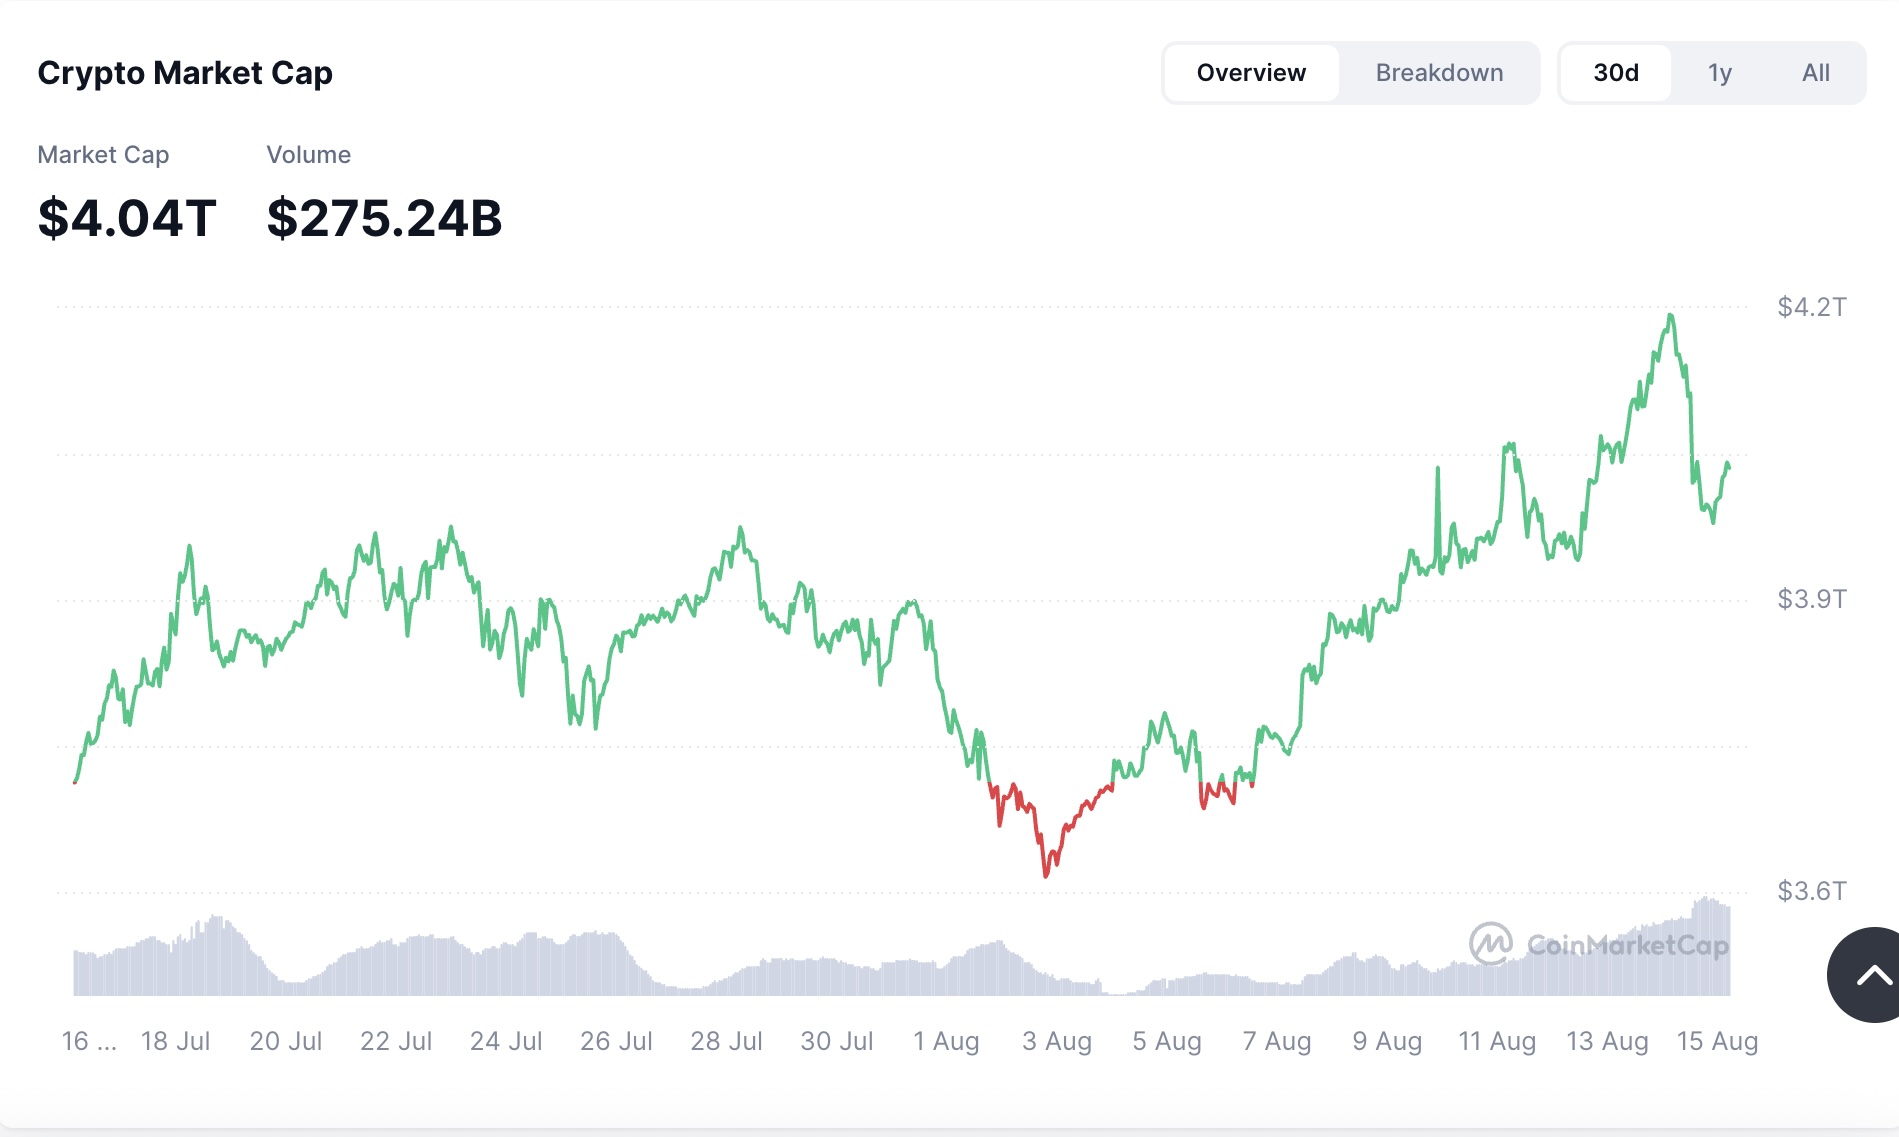
Task: Show the All time range
Action: tap(1815, 73)
